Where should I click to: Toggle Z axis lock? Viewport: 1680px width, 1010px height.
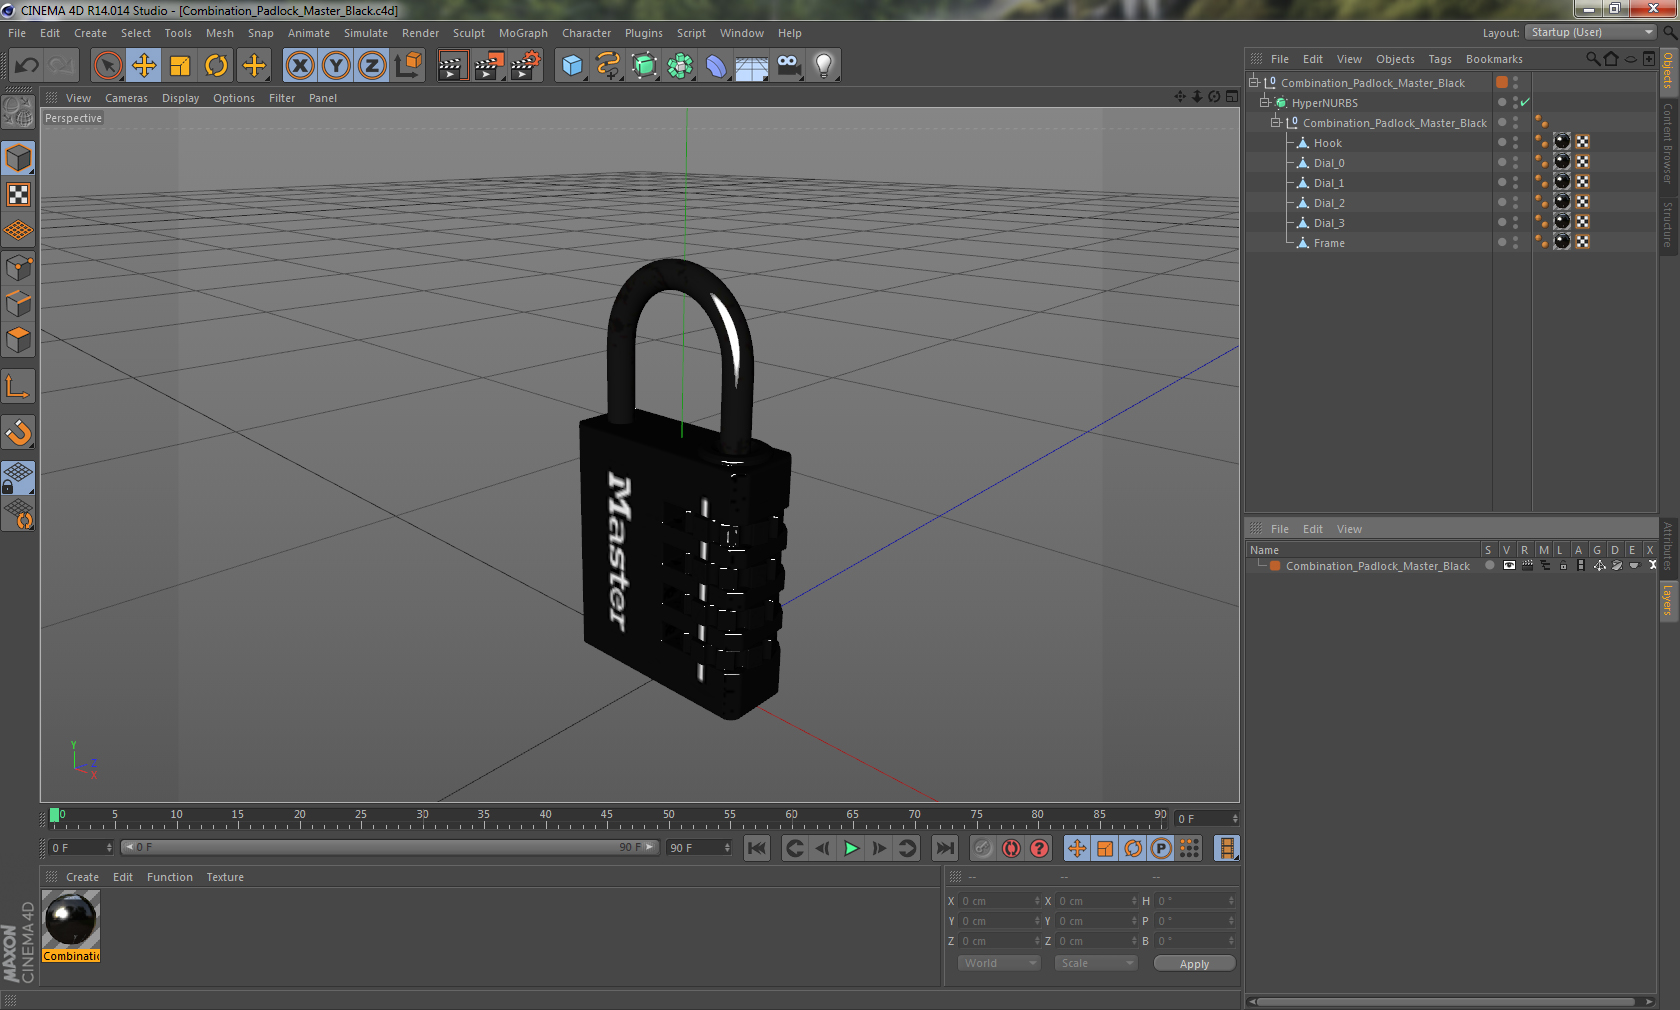tap(372, 66)
